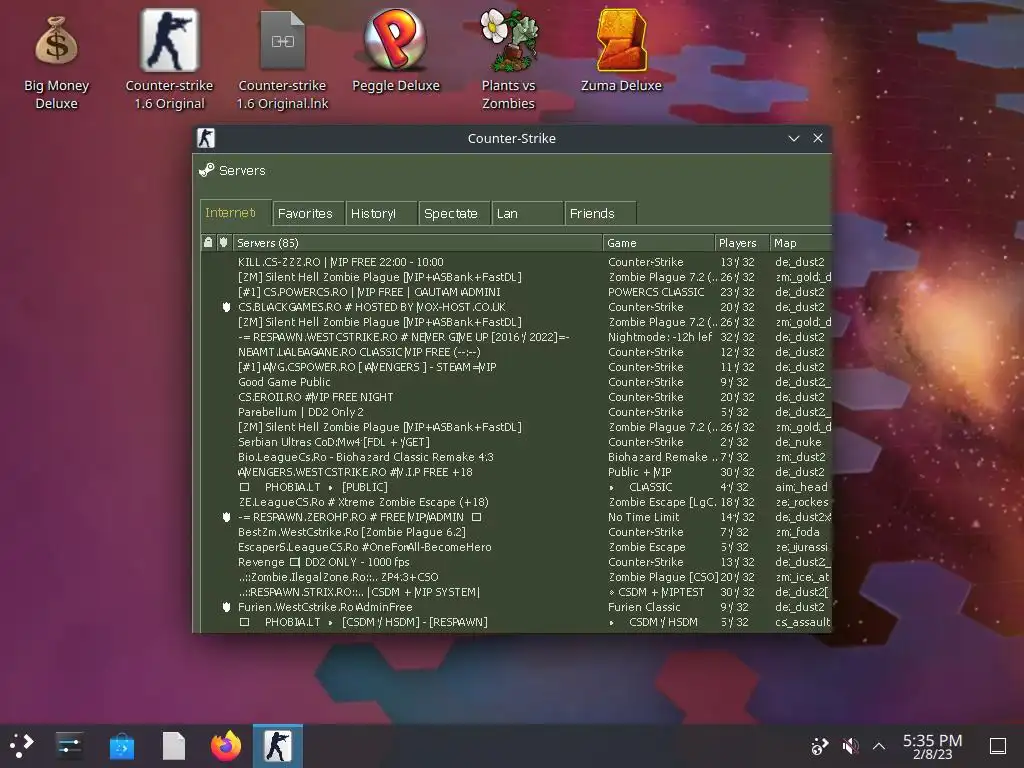This screenshot has height=768, width=1024.
Task: Select AVENGERS.WESTCSTRIKE.RO server row
Action: (x=516, y=472)
